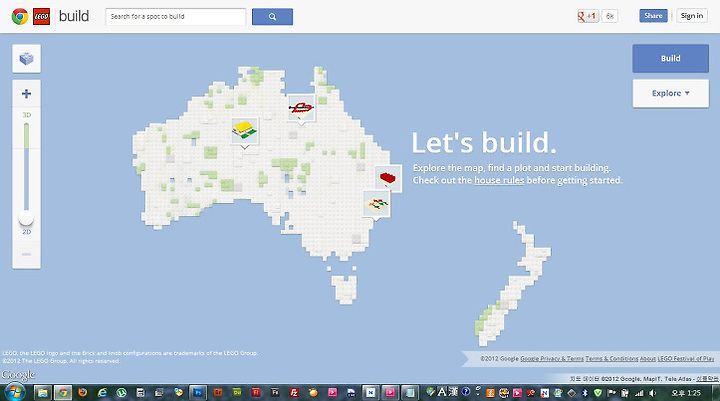Click the Share button
720x401 pixels.
653,16
